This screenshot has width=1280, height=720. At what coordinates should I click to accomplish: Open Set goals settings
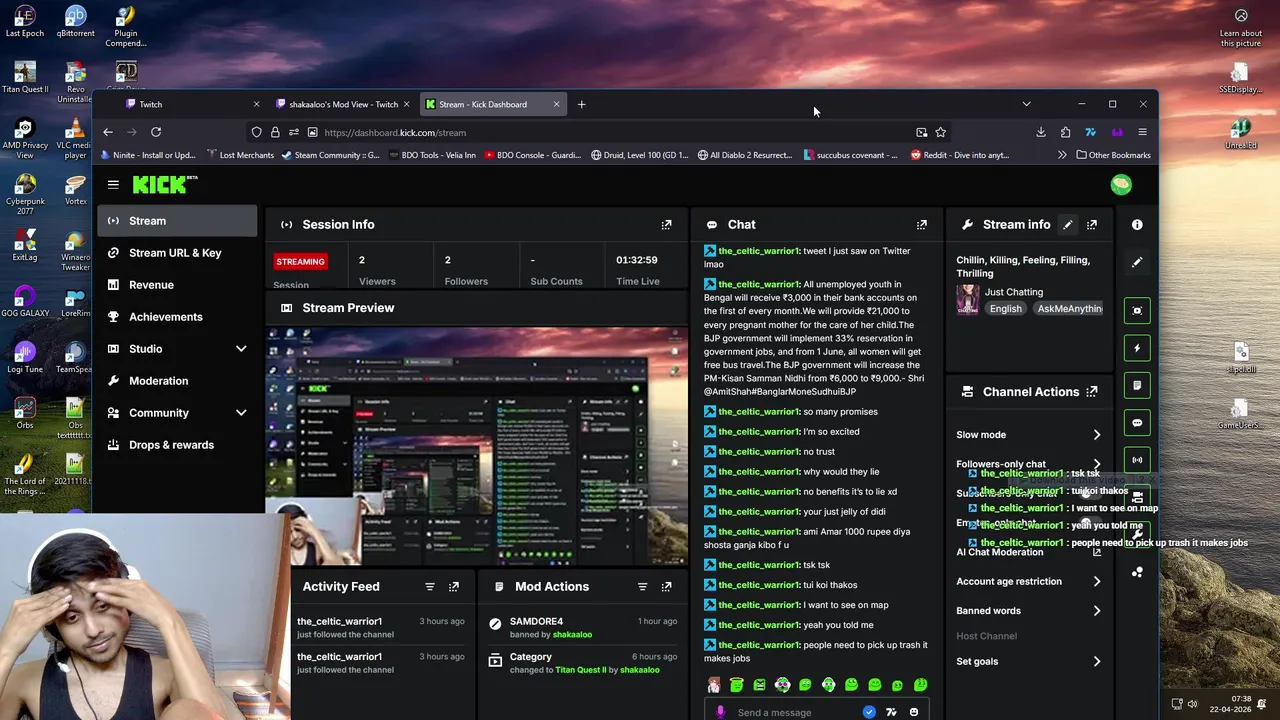pyautogui.click(x=1097, y=662)
